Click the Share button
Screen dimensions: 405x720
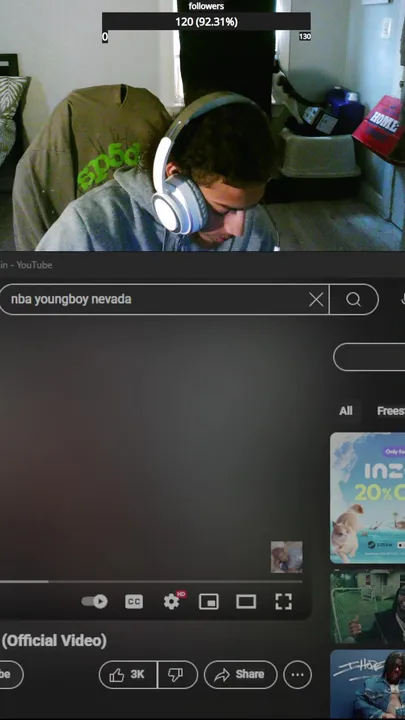point(241,675)
